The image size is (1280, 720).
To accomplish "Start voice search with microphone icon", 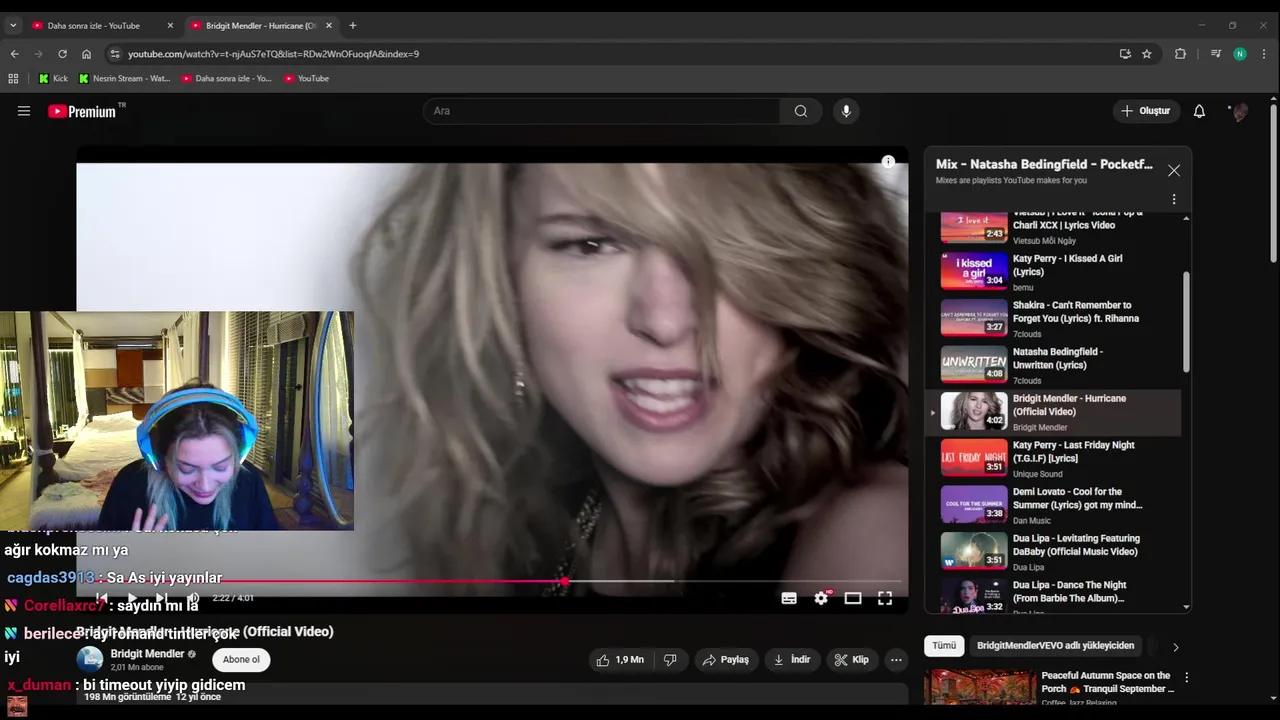I will point(846,111).
